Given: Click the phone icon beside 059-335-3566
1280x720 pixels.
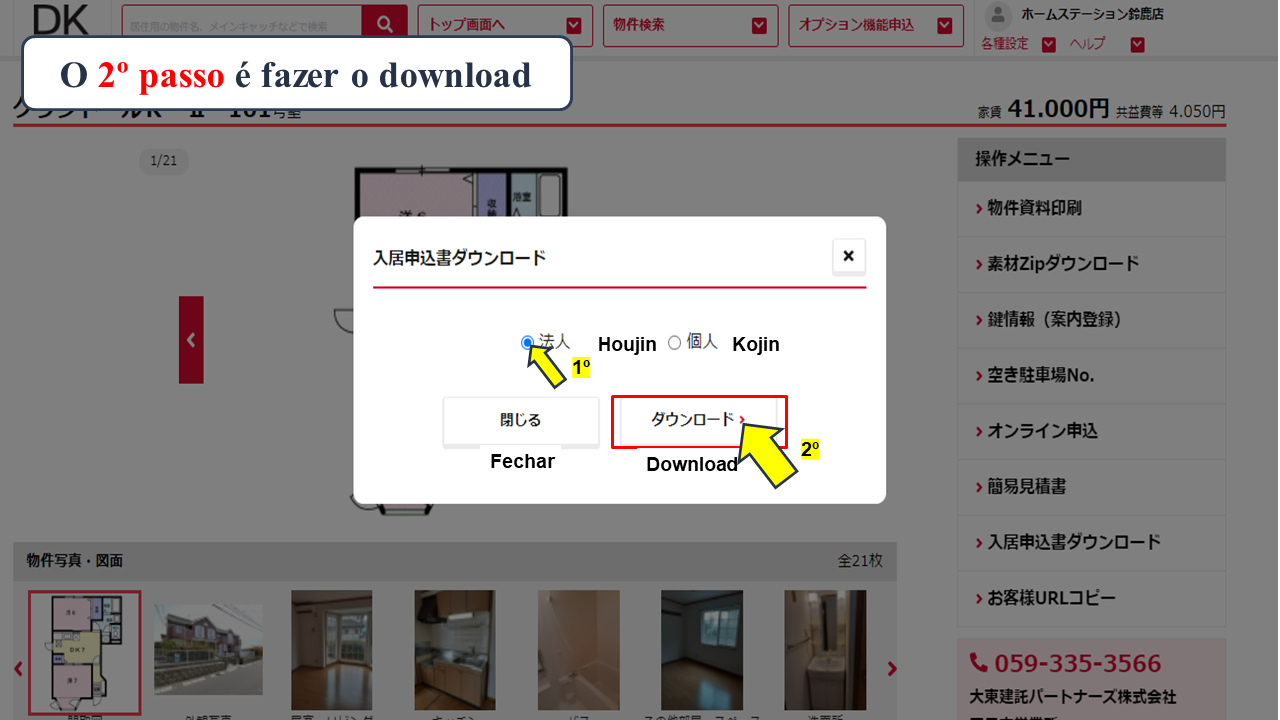Looking at the screenshot, I should [978, 663].
